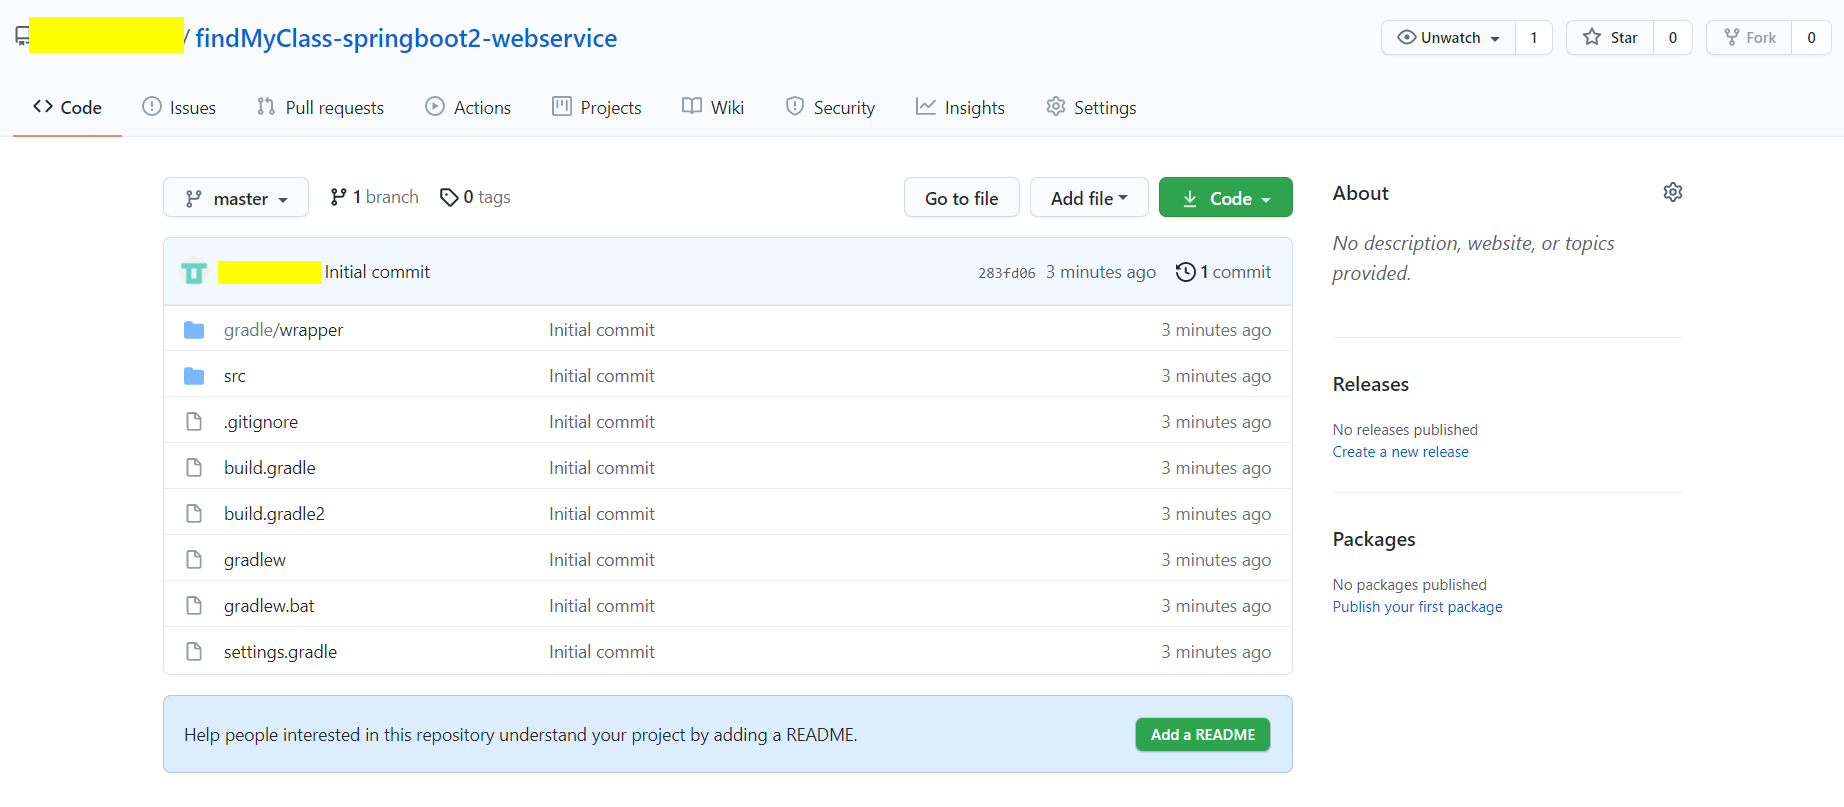Click the committer avatar icon
Screen dimensions: 1844x807
194,272
